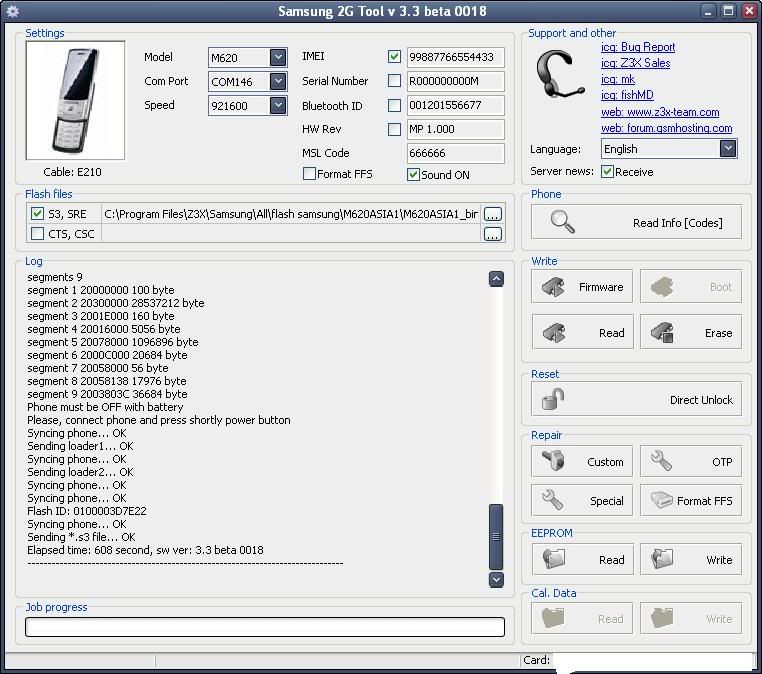
Task: Click the Write section Read chip icon
Action: click(x=554, y=333)
